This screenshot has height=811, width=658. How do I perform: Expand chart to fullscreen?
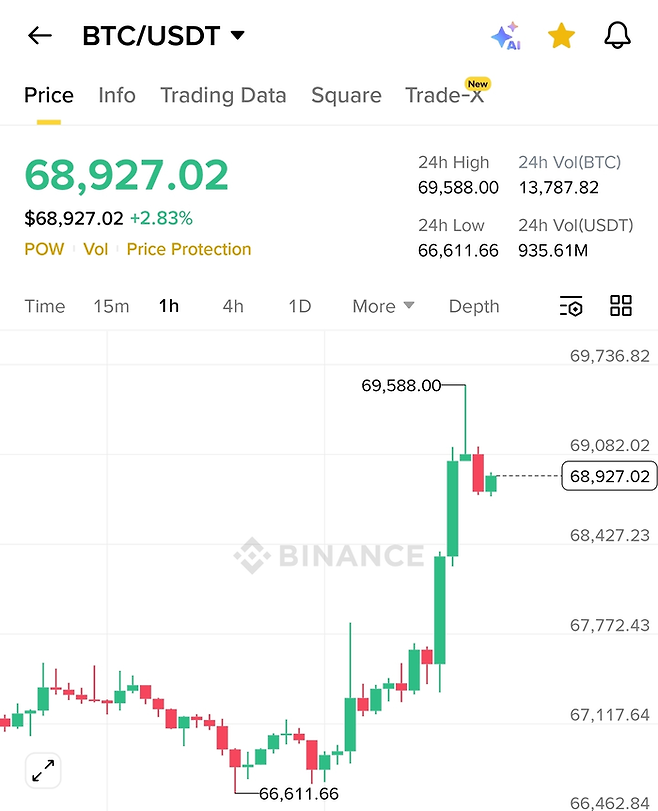[x=43, y=771]
